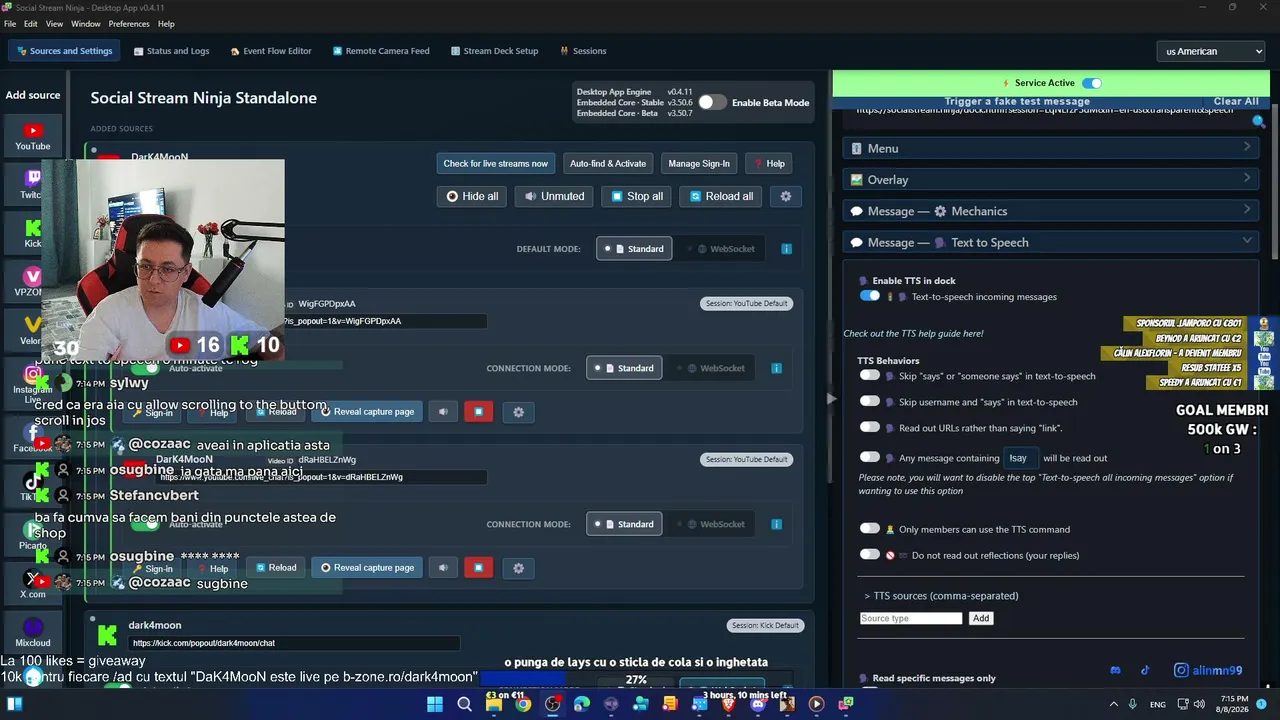Image resolution: width=1280 pixels, height=720 pixels.
Task: Open gear settings for dRaHBELZnWg source
Action: point(518,568)
